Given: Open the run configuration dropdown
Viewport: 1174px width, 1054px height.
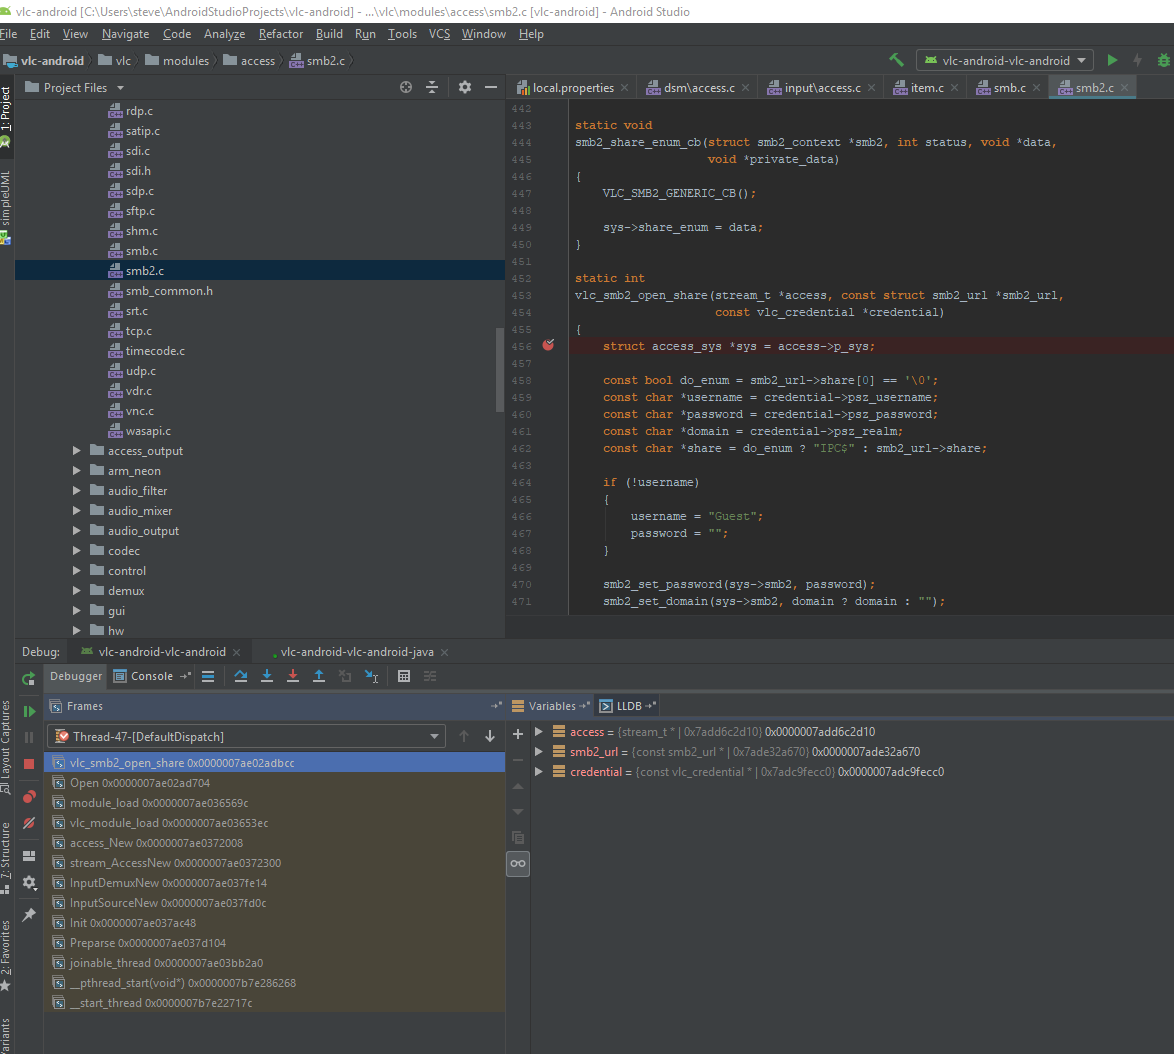Looking at the screenshot, I should pos(1004,61).
